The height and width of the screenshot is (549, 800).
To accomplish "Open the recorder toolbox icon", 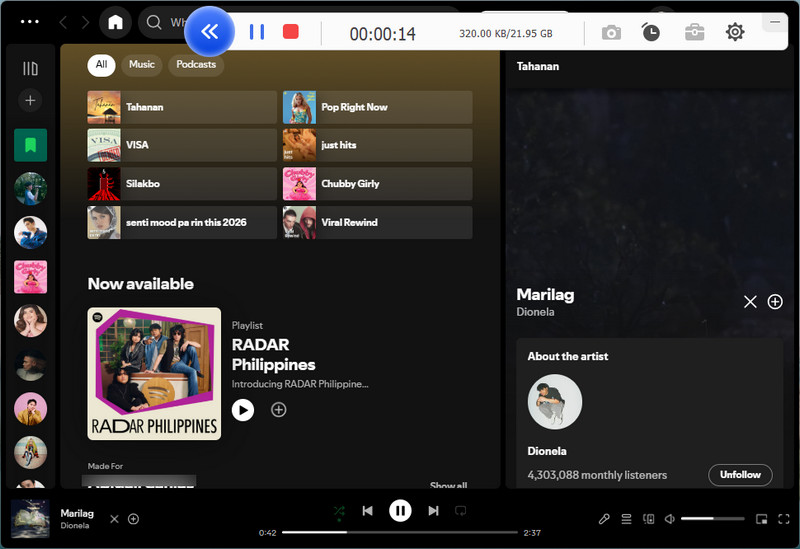I will point(694,33).
